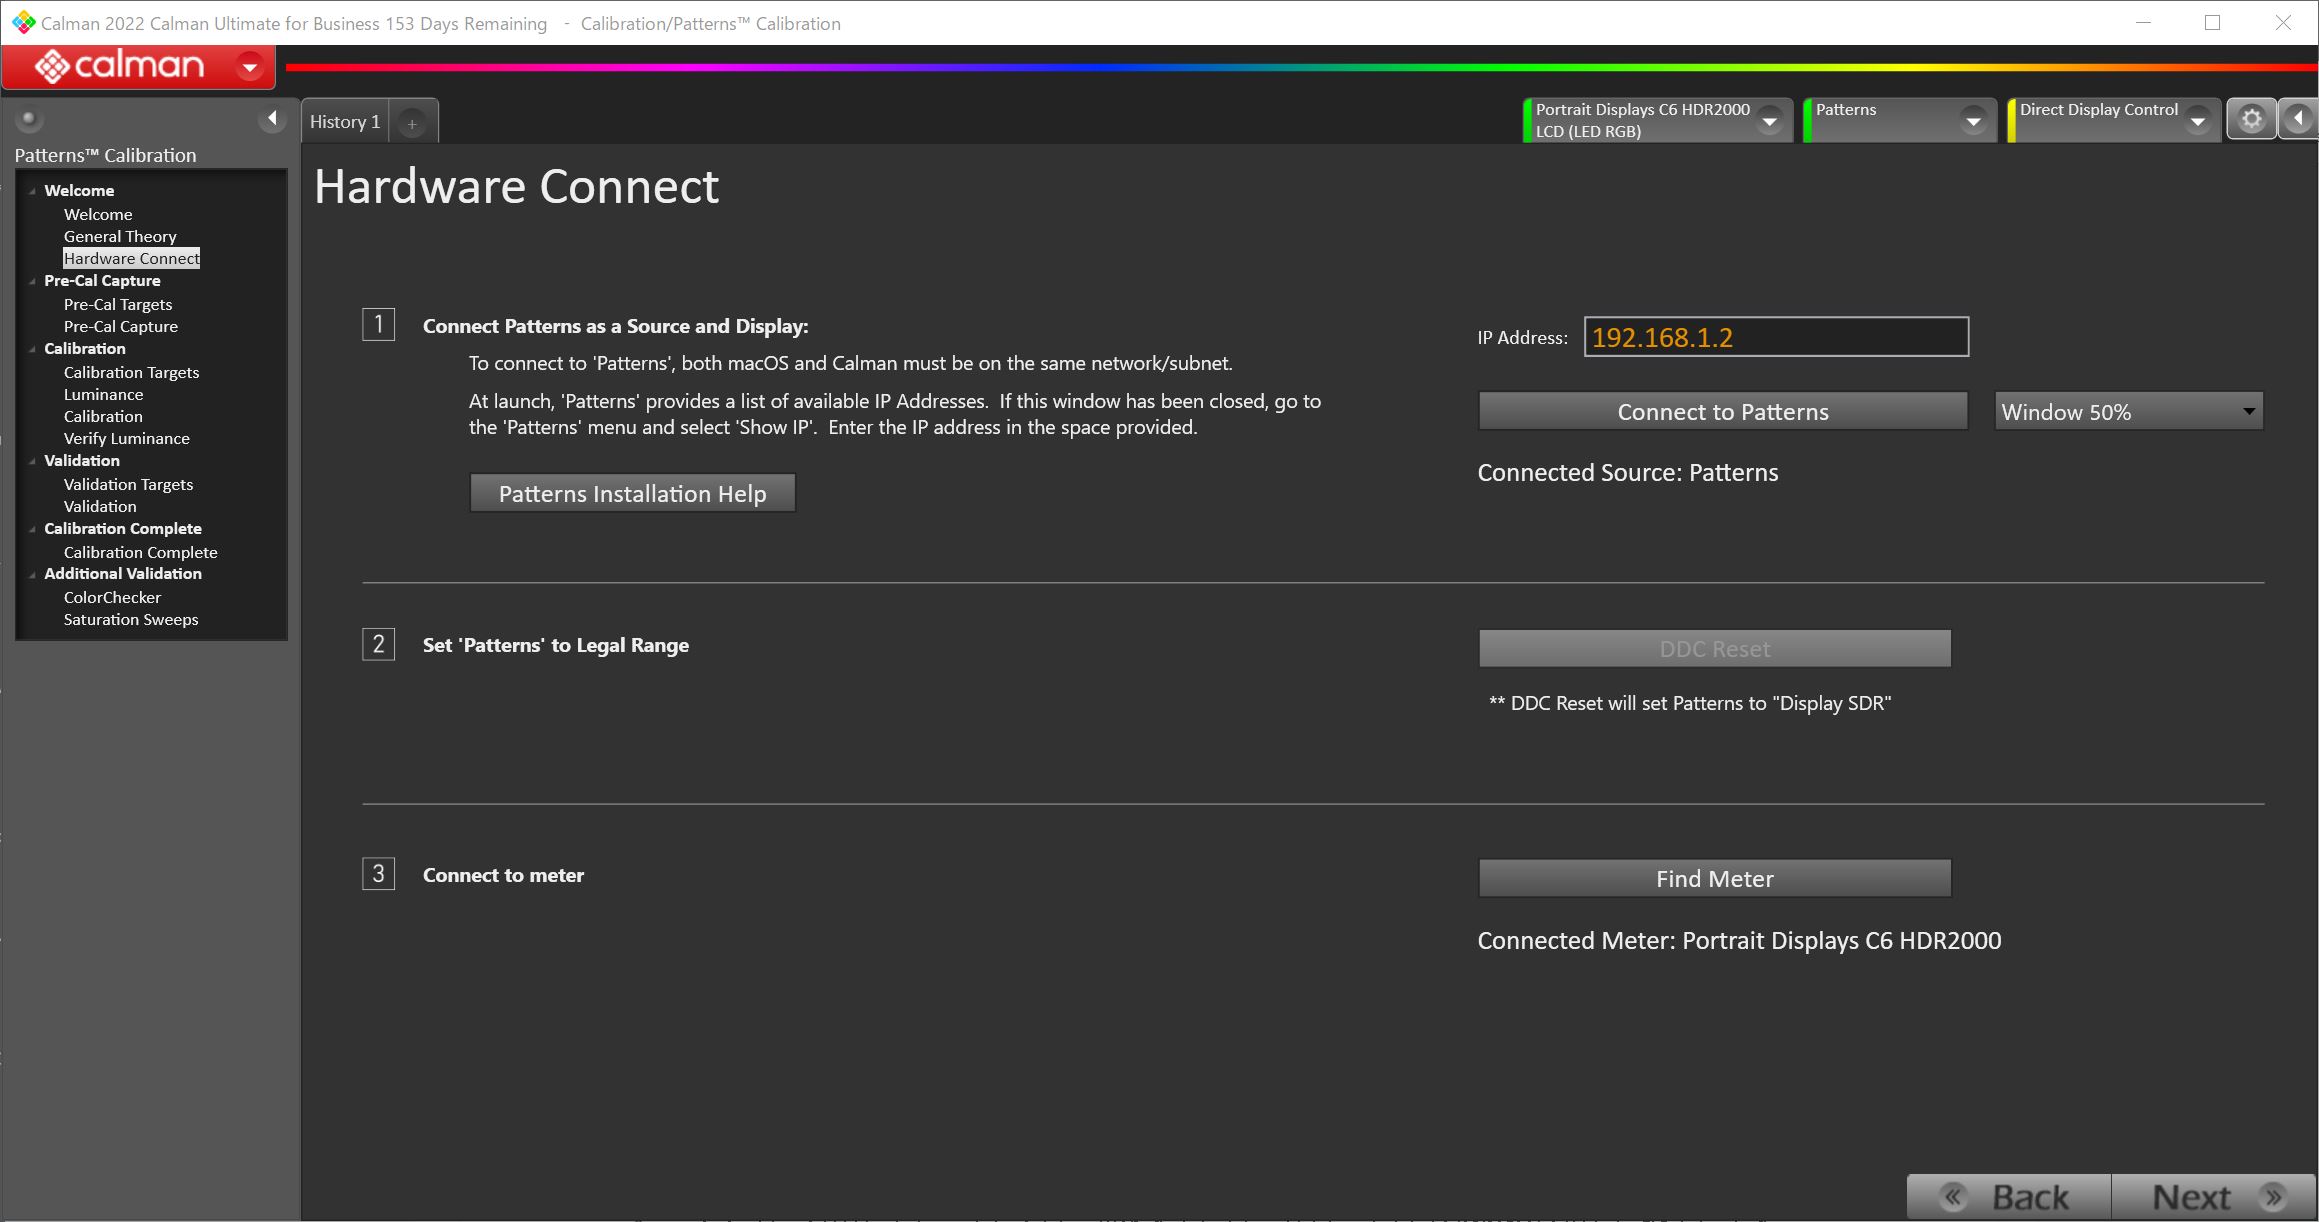The height and width of the screenshot is (1222, 2319).
Task: Open the Window 50% dropdown
Action: point(2129,411)
